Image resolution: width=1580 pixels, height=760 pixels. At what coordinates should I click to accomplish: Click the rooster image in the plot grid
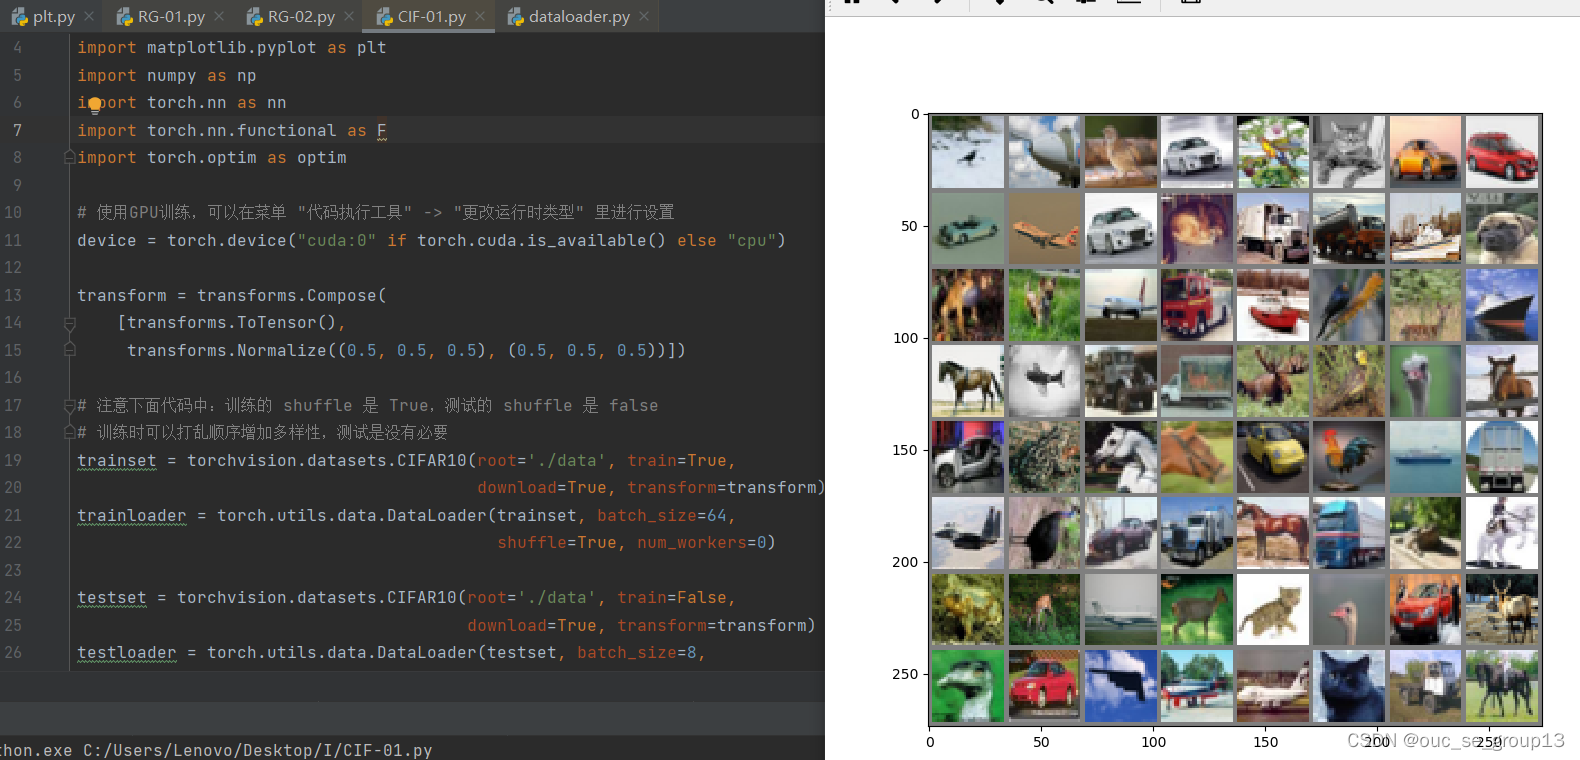pyautogui.click(x=1349, y=456)
